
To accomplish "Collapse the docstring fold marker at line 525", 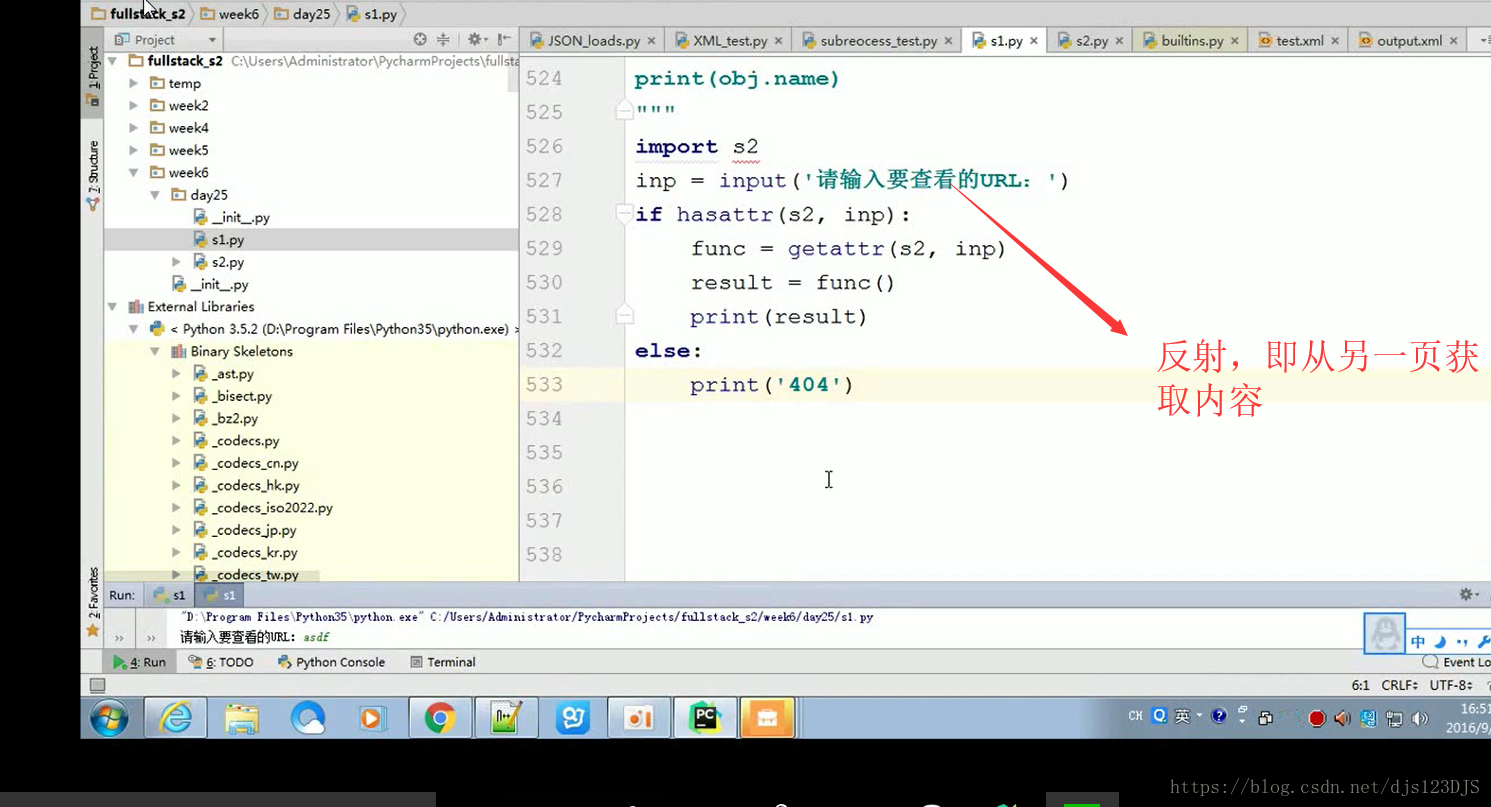I will tap(624, 111).
